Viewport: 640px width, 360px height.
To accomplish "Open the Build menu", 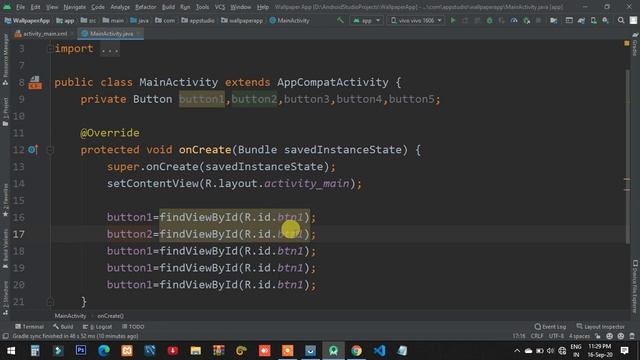I will coord(168,7).
